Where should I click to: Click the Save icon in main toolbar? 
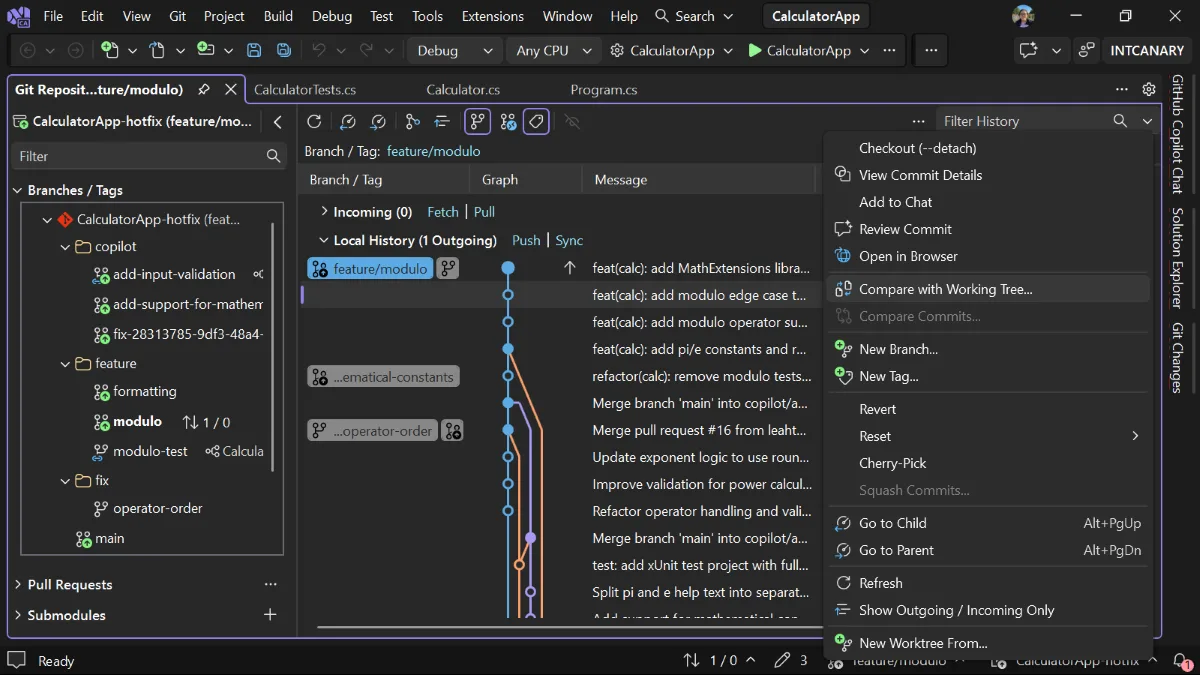[254, 51]
